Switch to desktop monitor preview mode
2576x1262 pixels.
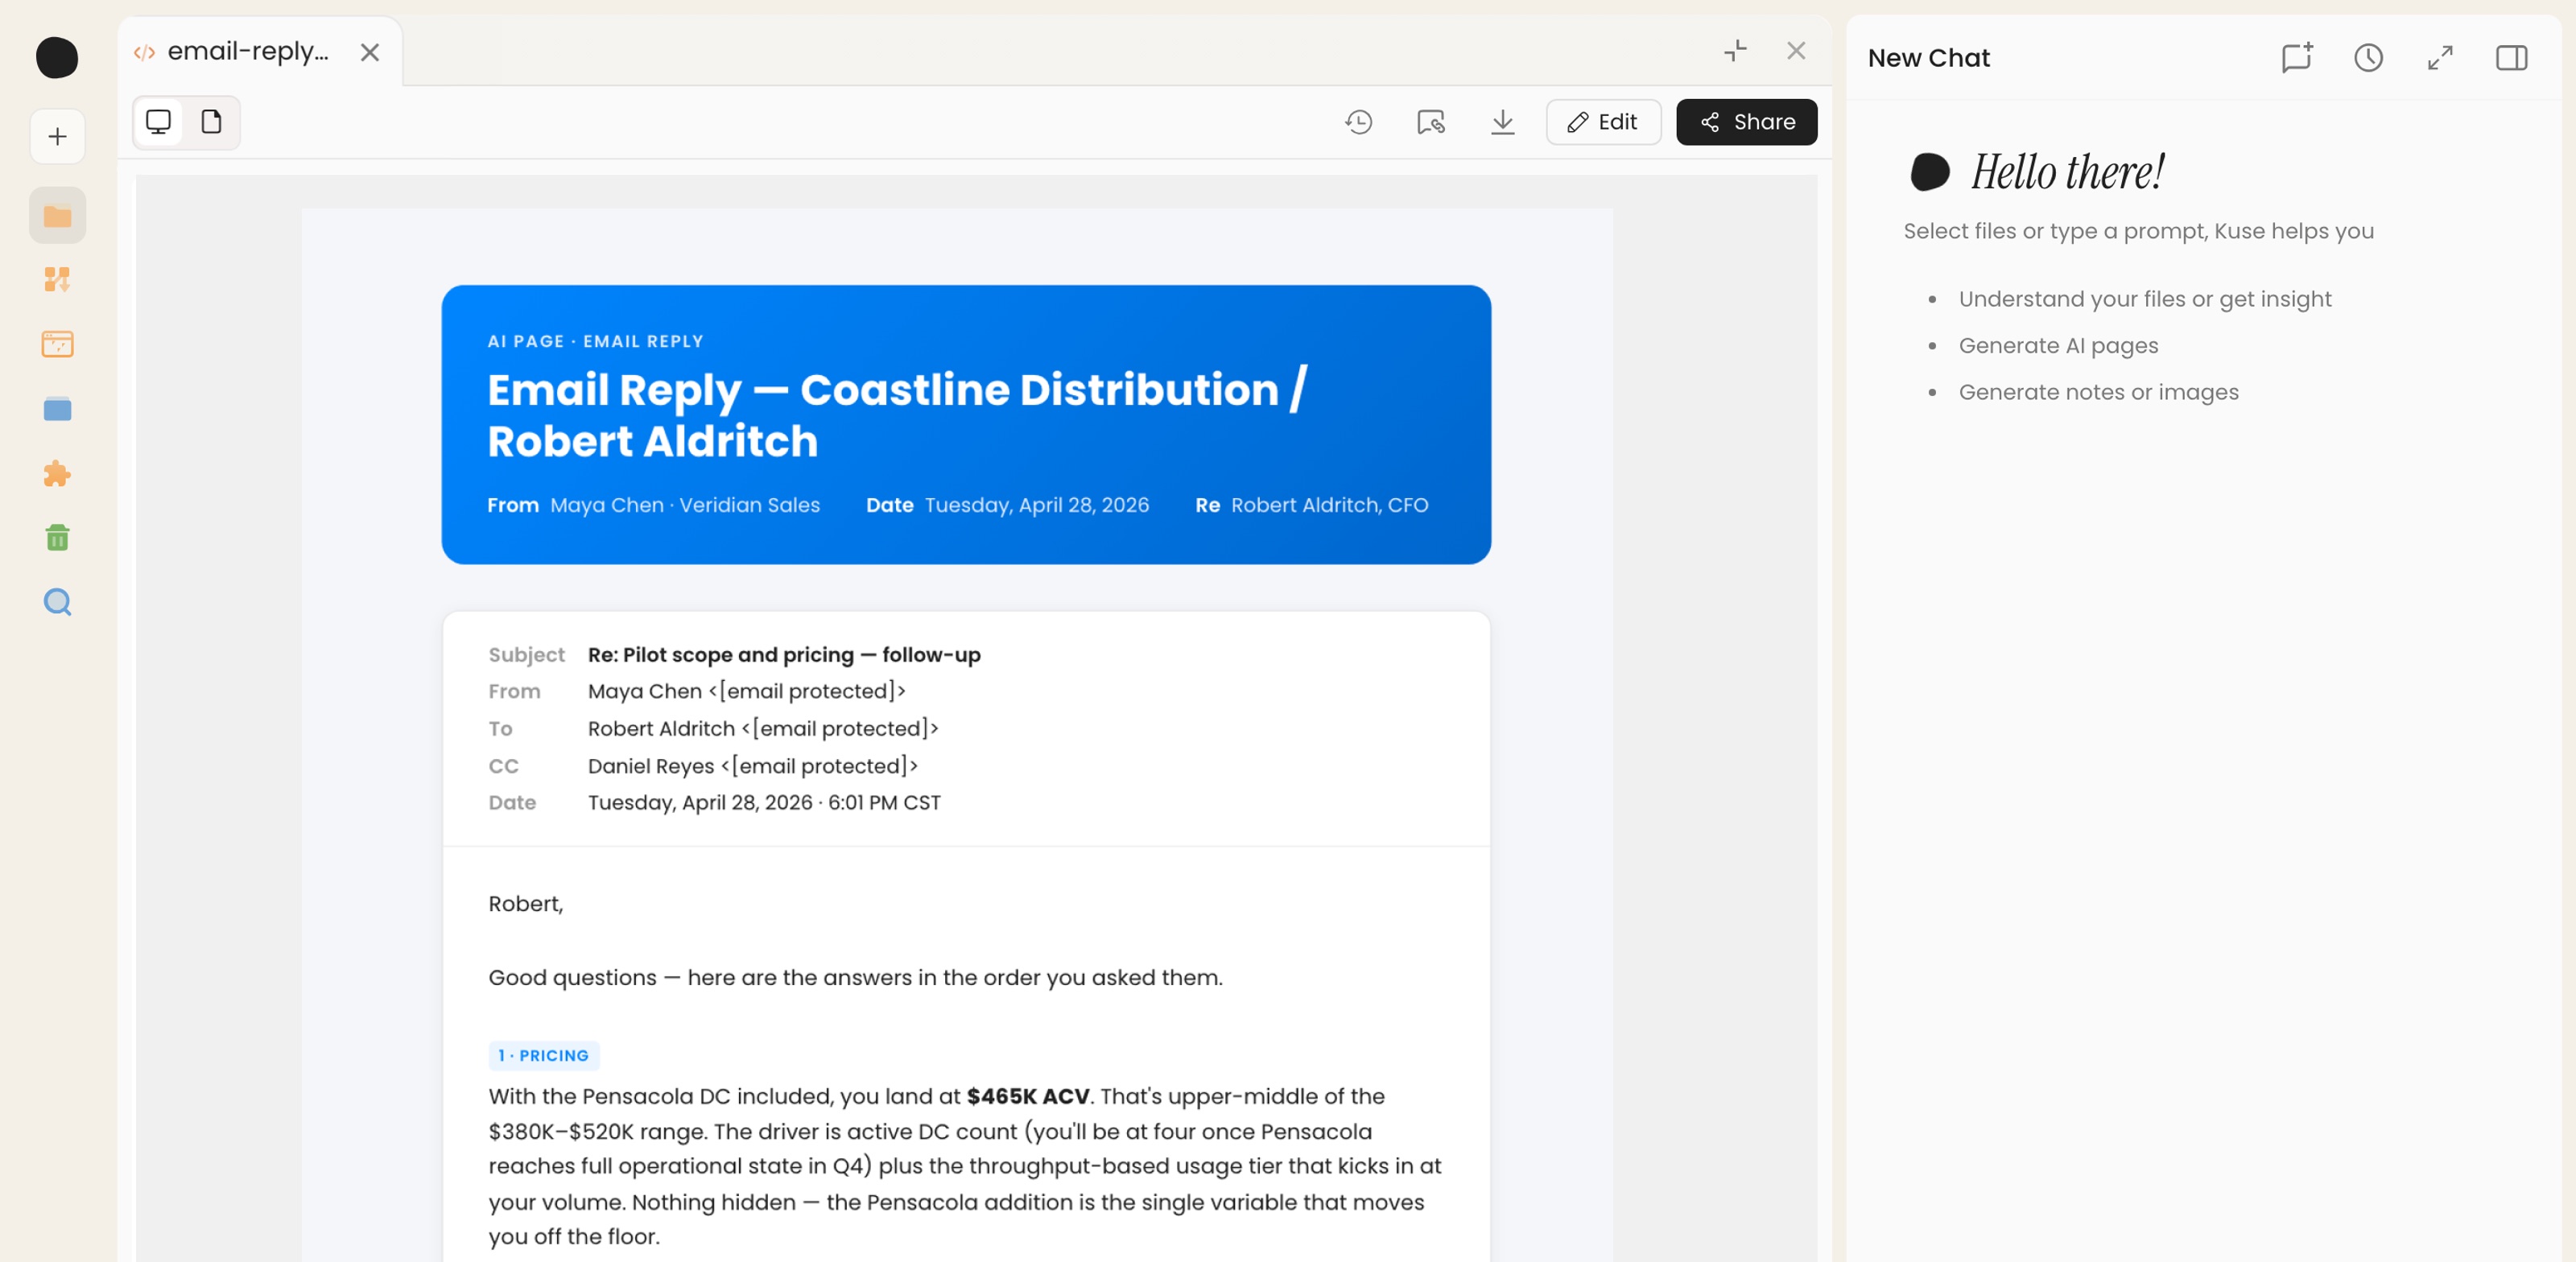pyautogui.click(x=159, y=122)
